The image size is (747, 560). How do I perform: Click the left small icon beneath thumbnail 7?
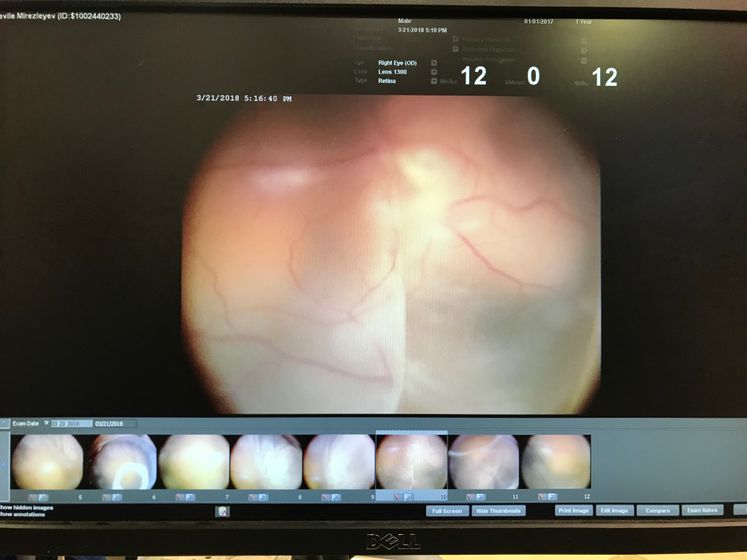coord(180,497)
